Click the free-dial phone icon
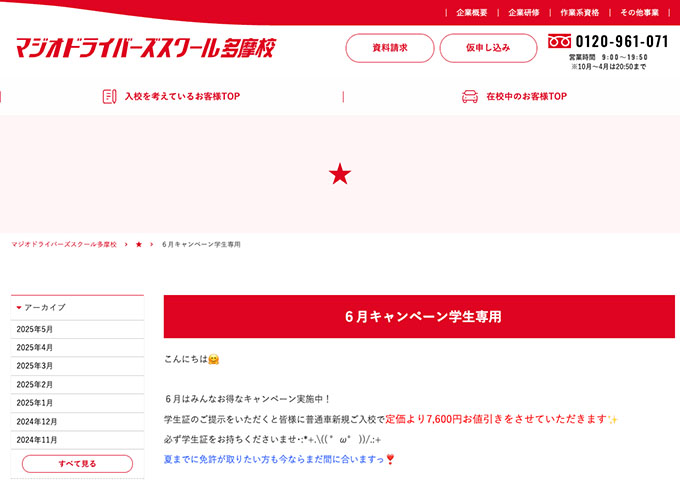 click(559, 41)
